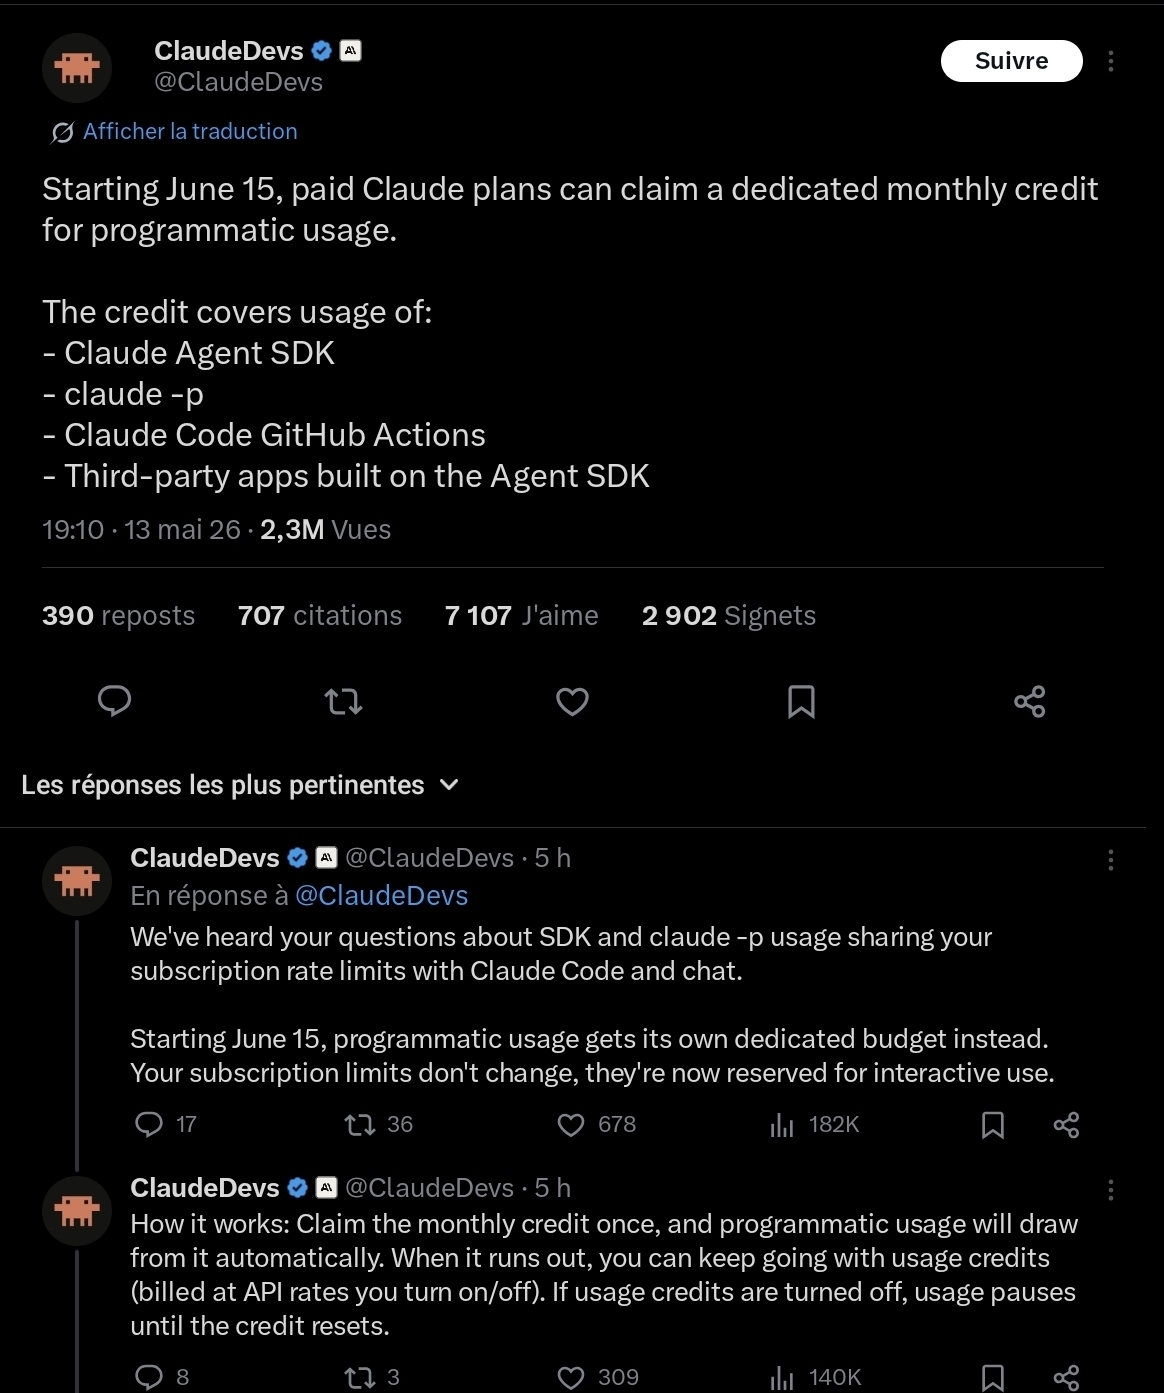Share the first reply
Screen dimensions: 1164x1393
(x=1067, y=1125)
